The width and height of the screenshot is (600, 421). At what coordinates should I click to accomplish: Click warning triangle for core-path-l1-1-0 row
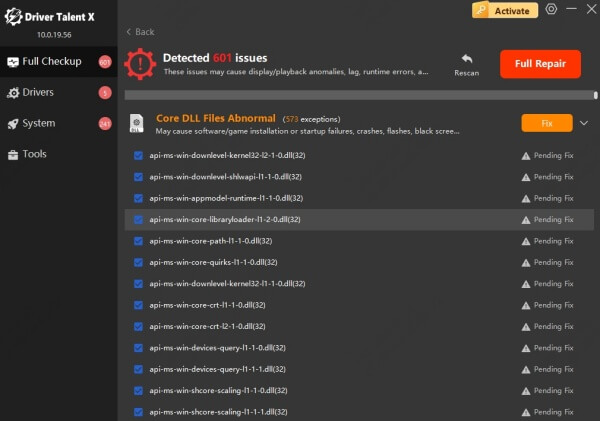[526, 242]
